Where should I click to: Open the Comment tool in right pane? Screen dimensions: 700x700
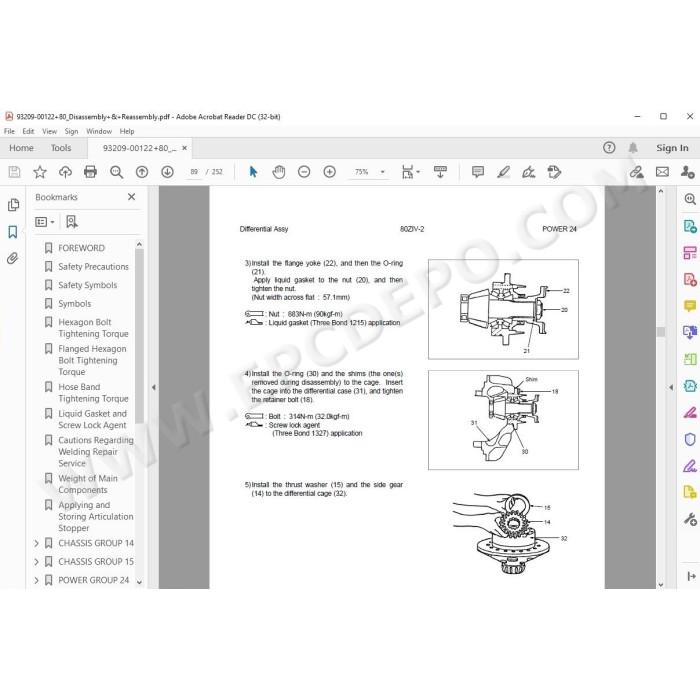coord(690,306)
